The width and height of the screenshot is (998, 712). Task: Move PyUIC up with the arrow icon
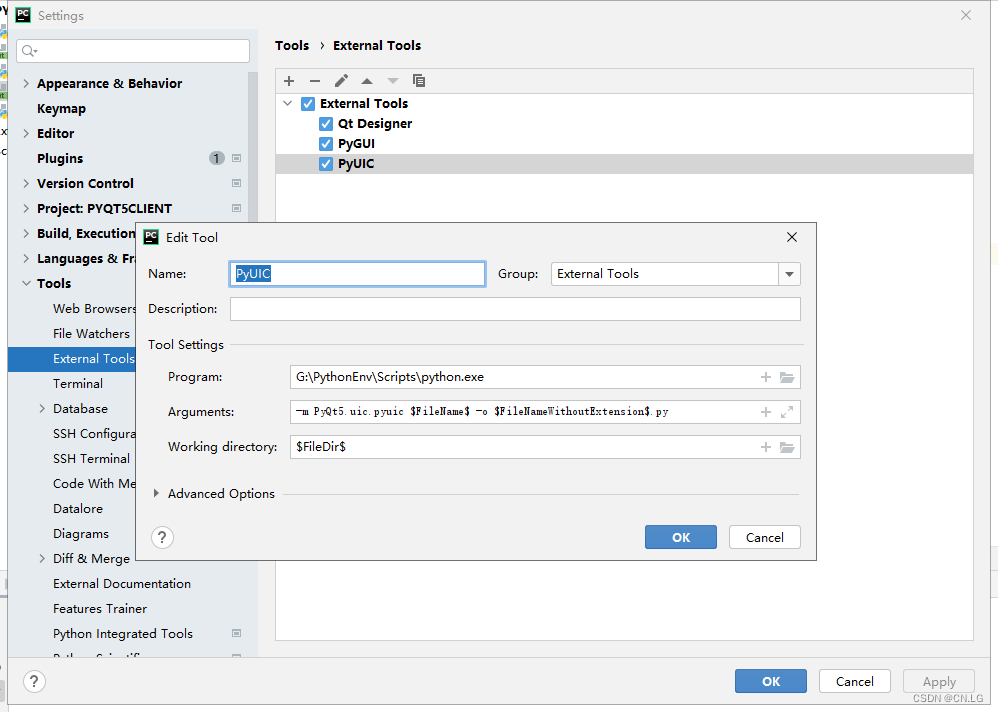[x=366, y=81]
